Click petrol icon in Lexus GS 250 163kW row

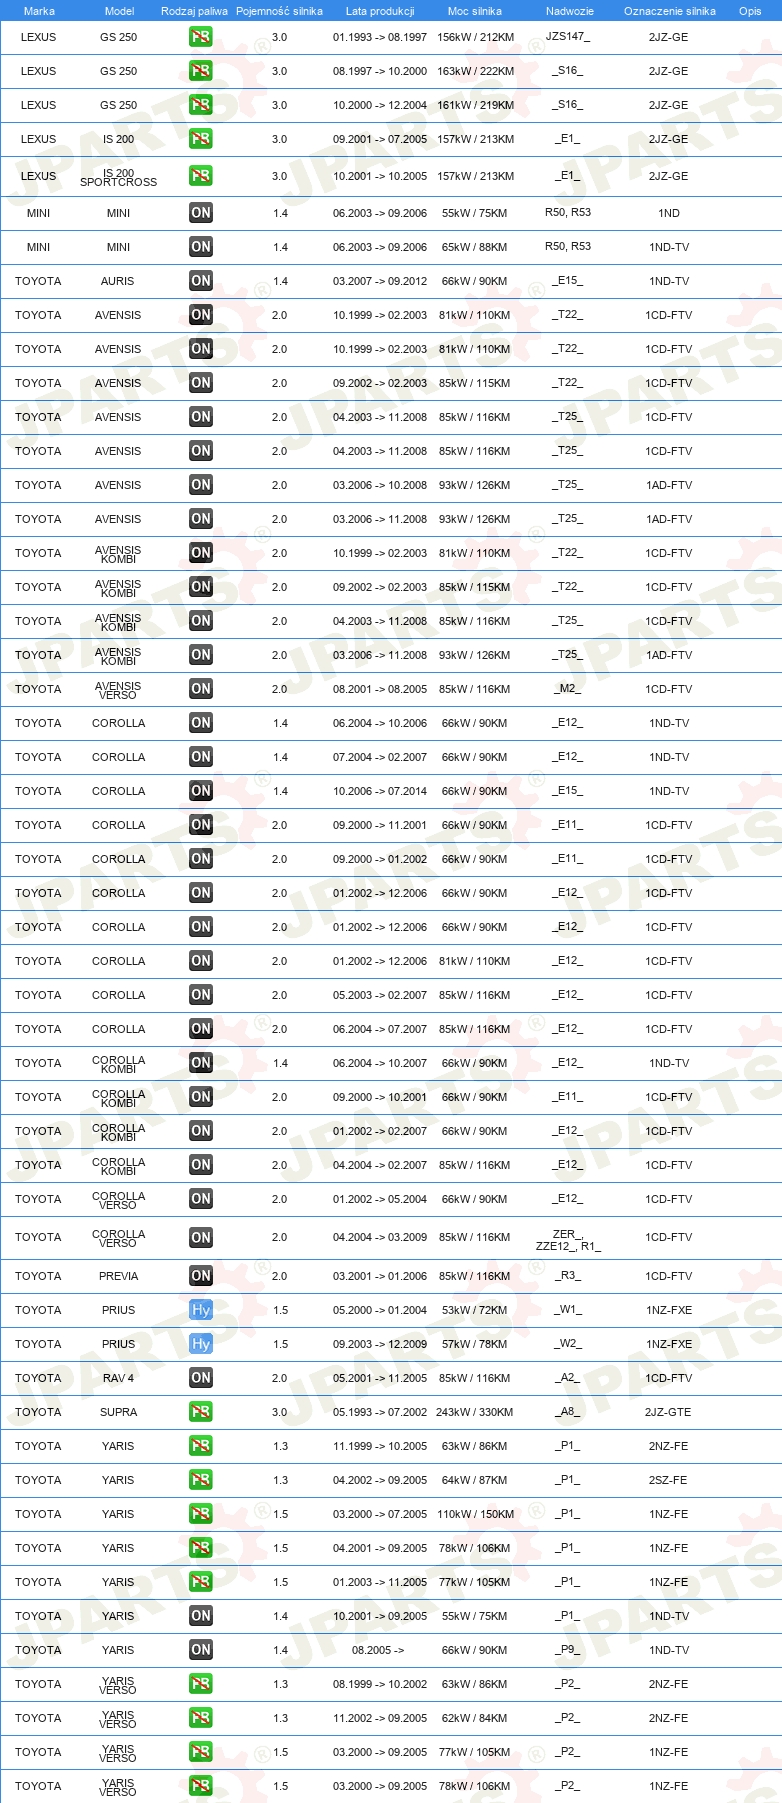click(201, 71)
